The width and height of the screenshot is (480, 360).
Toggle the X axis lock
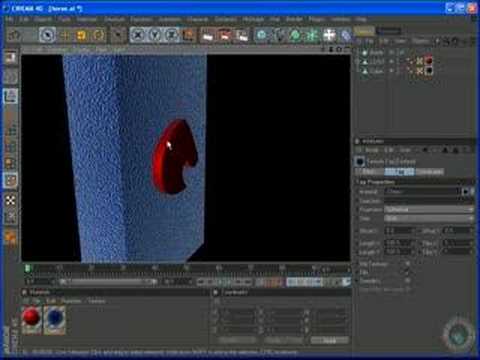pyautogui.click(x=138, y=35)
